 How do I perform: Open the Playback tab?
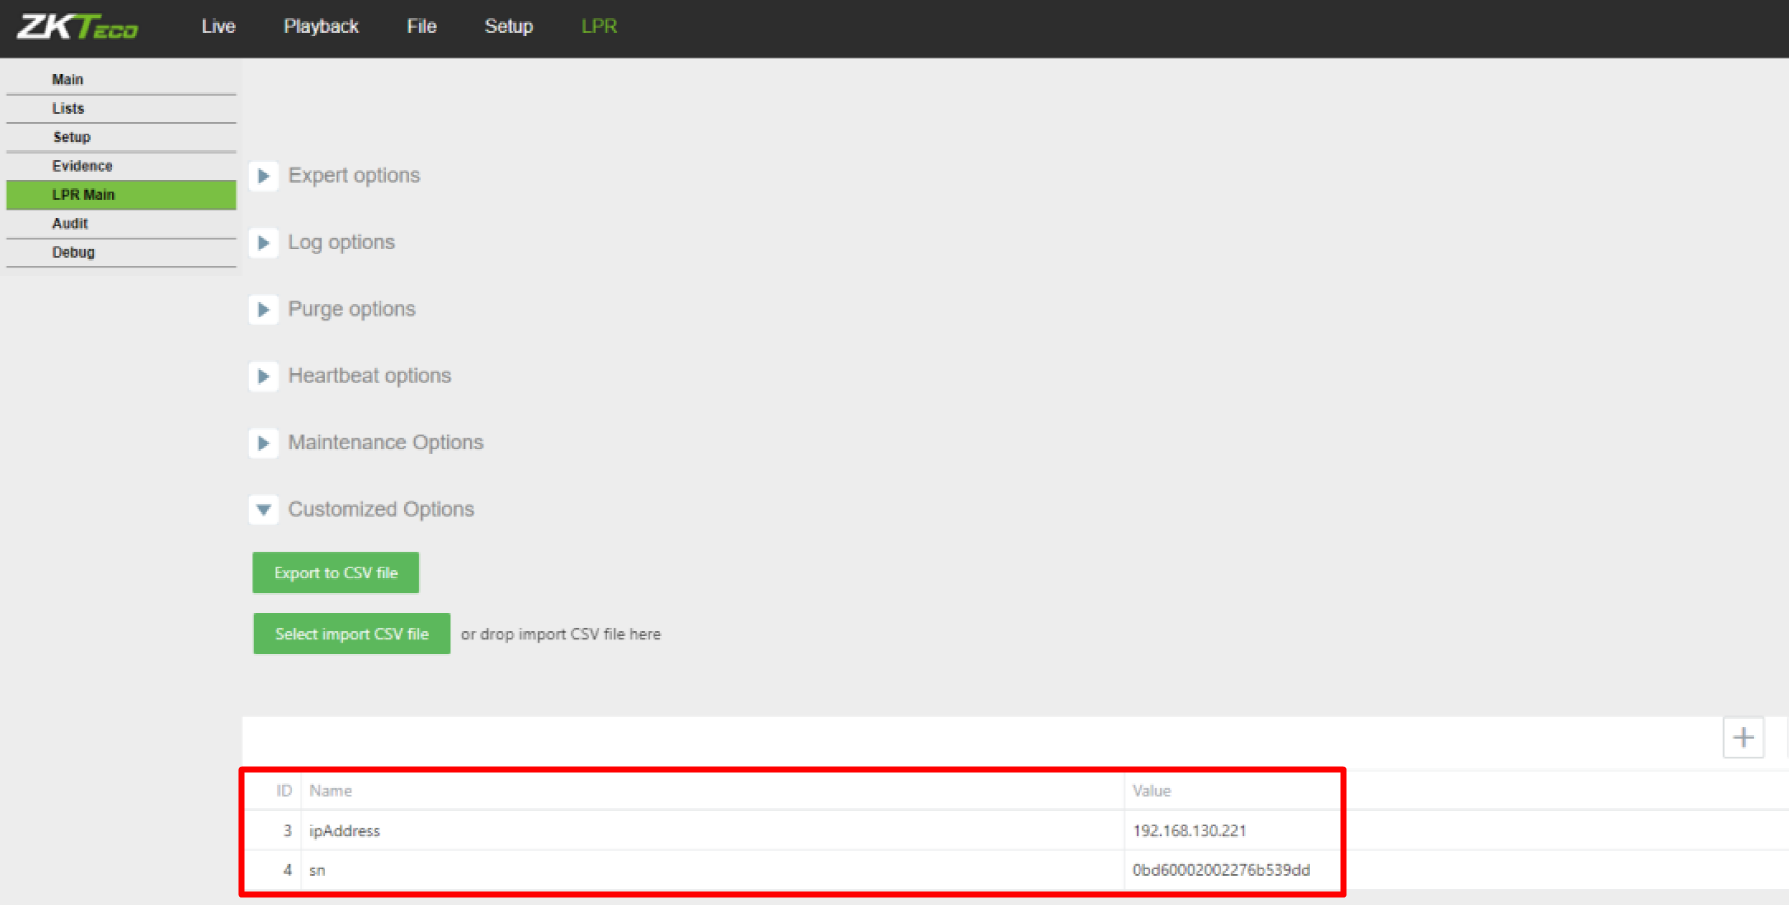pyautogui.click(x=321, y=26)
